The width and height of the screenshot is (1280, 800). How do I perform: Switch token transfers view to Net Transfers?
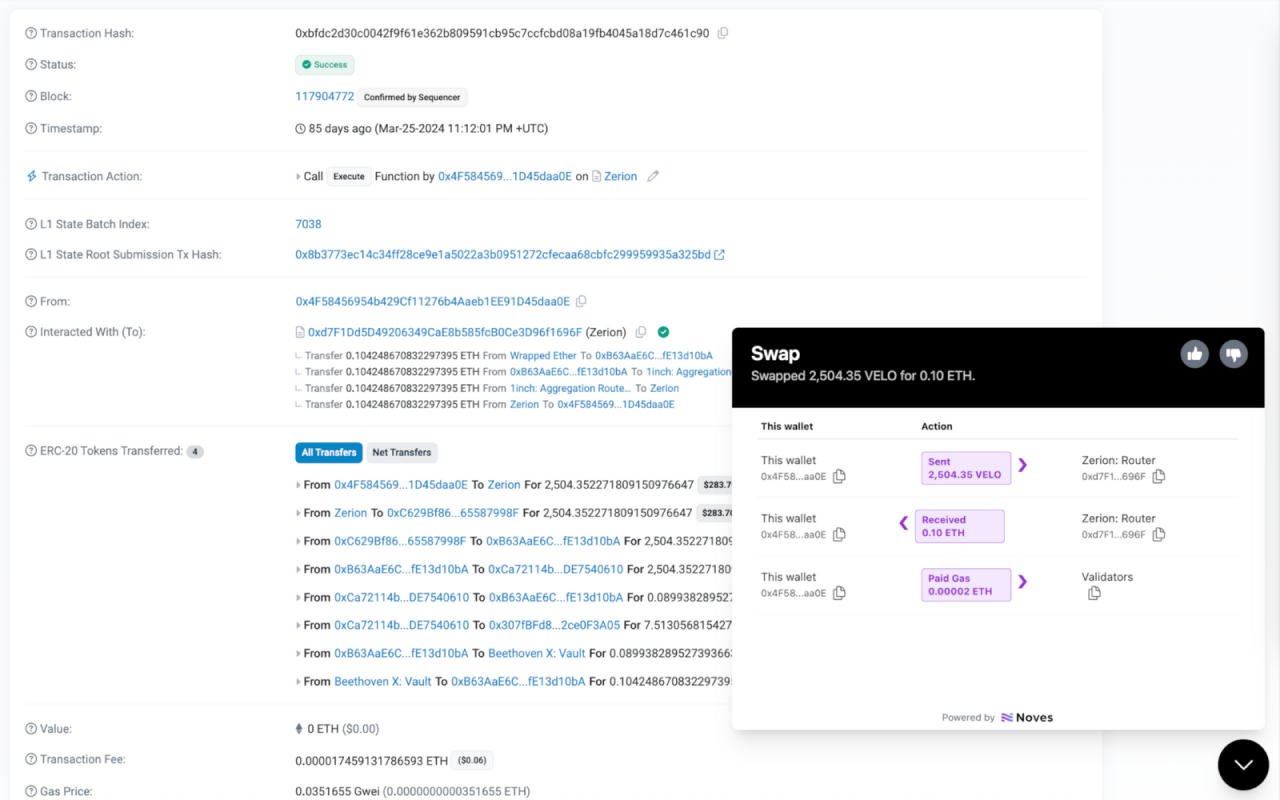(401, 452)
